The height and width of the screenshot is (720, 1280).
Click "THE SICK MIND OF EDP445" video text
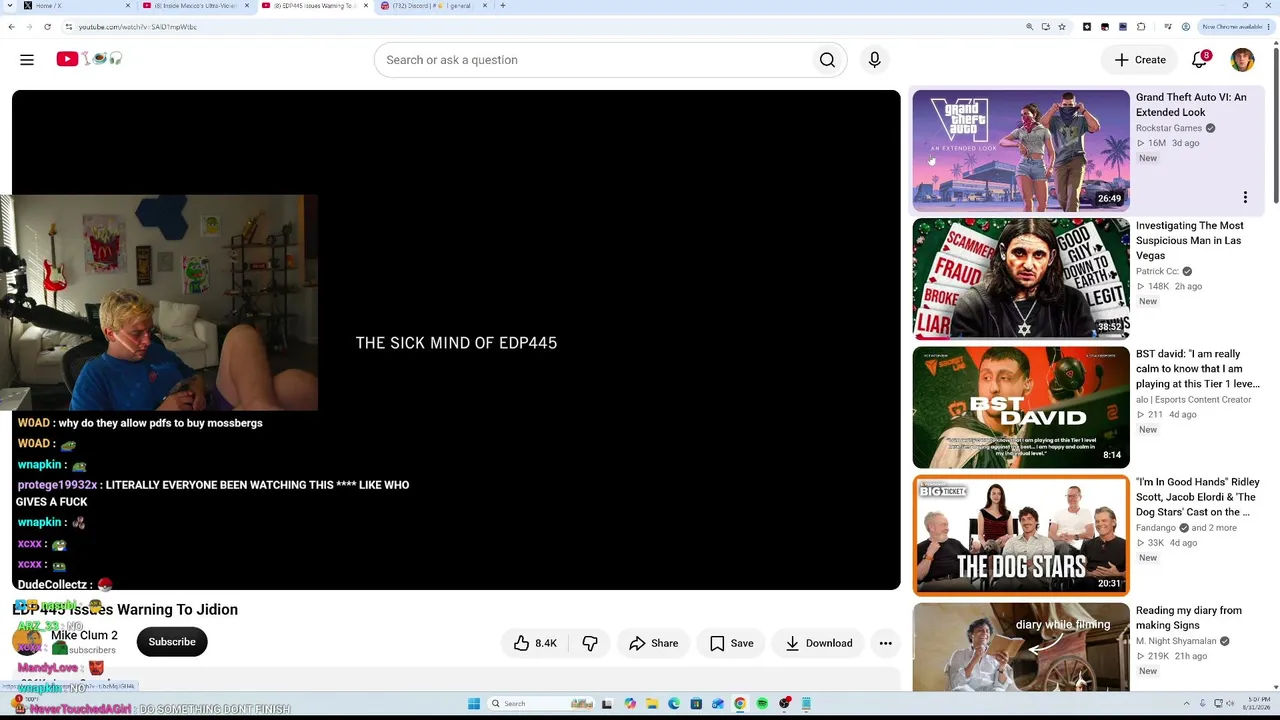click(x=456, y=343)
